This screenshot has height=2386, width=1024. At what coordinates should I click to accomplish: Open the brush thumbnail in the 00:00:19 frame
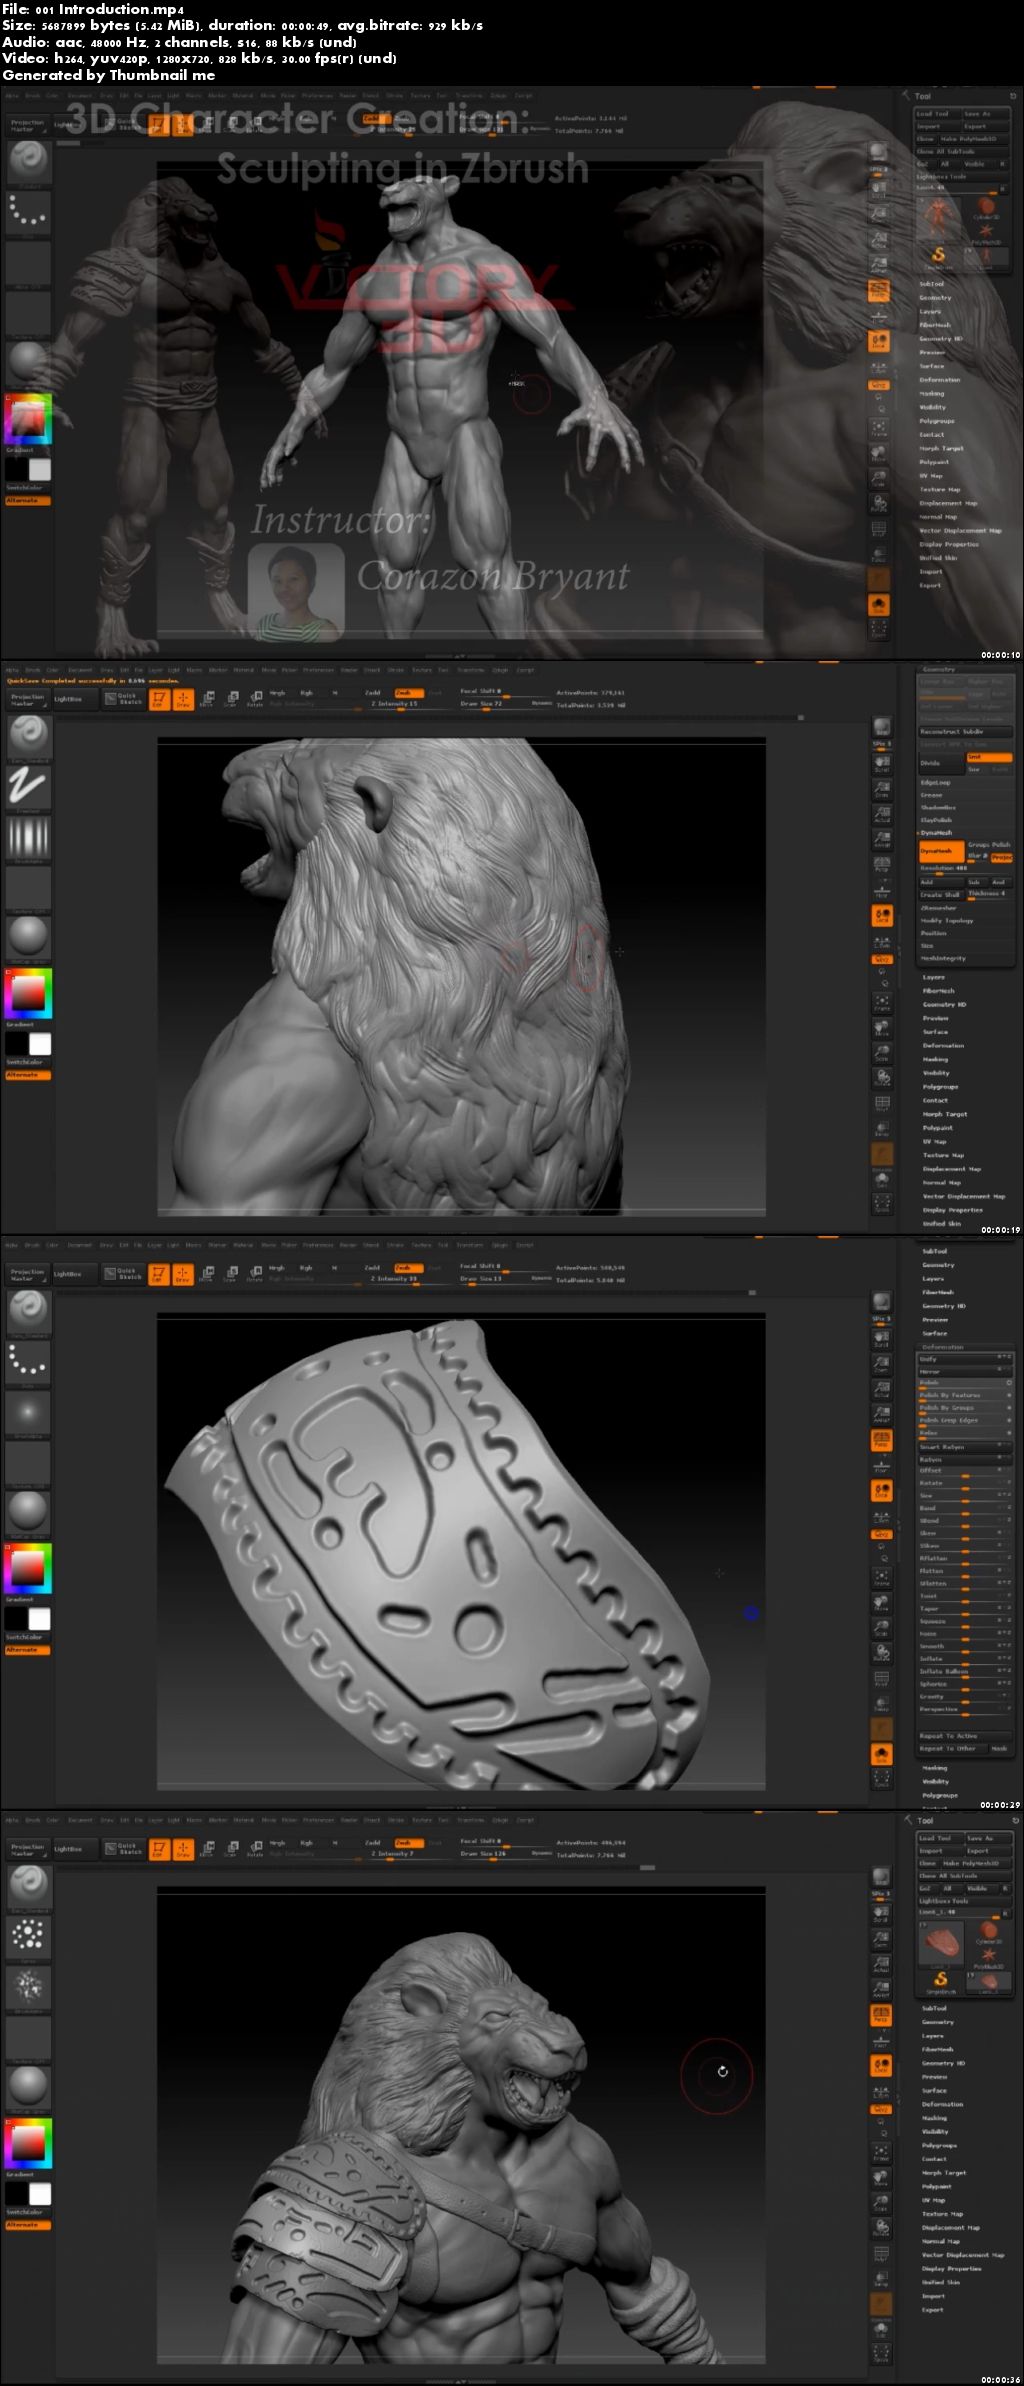coord(28,736)
